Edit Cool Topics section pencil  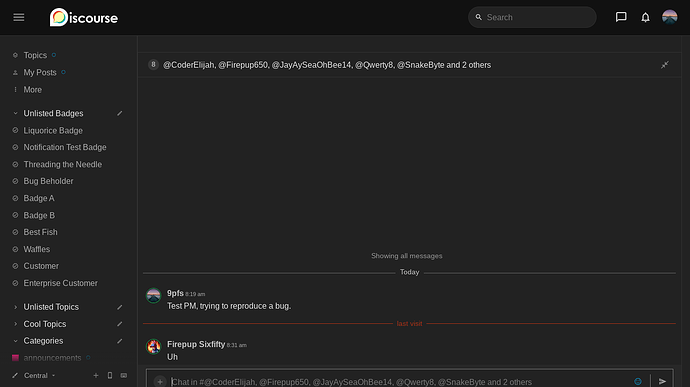click(x=120, y=324)
